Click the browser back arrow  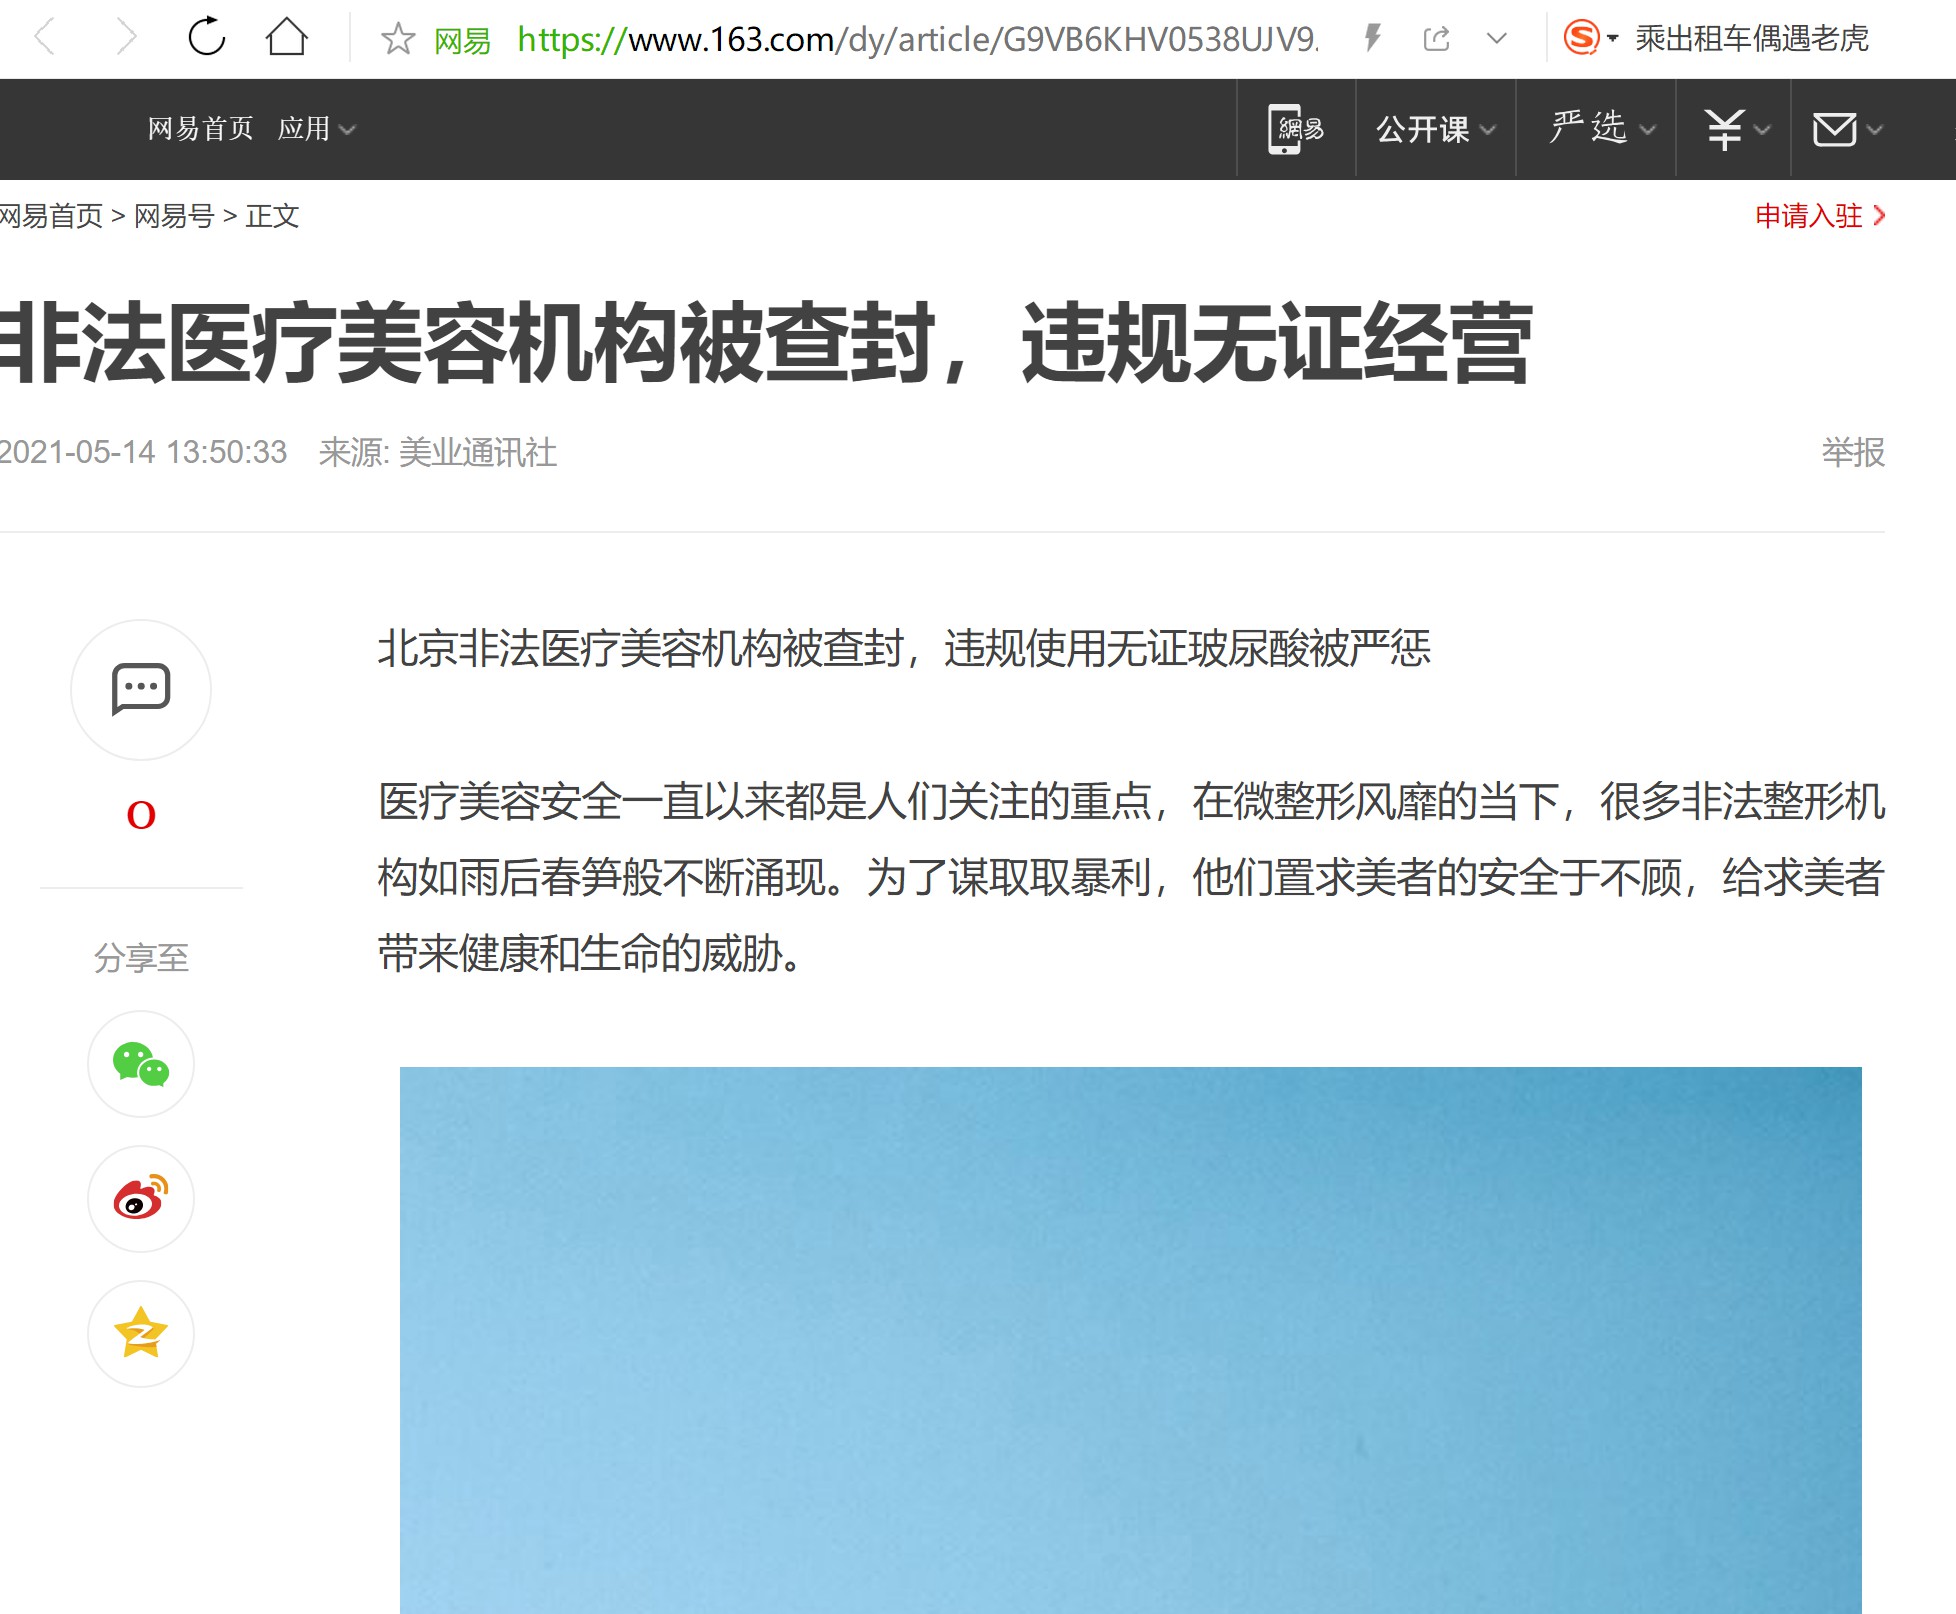coord(46,39)
